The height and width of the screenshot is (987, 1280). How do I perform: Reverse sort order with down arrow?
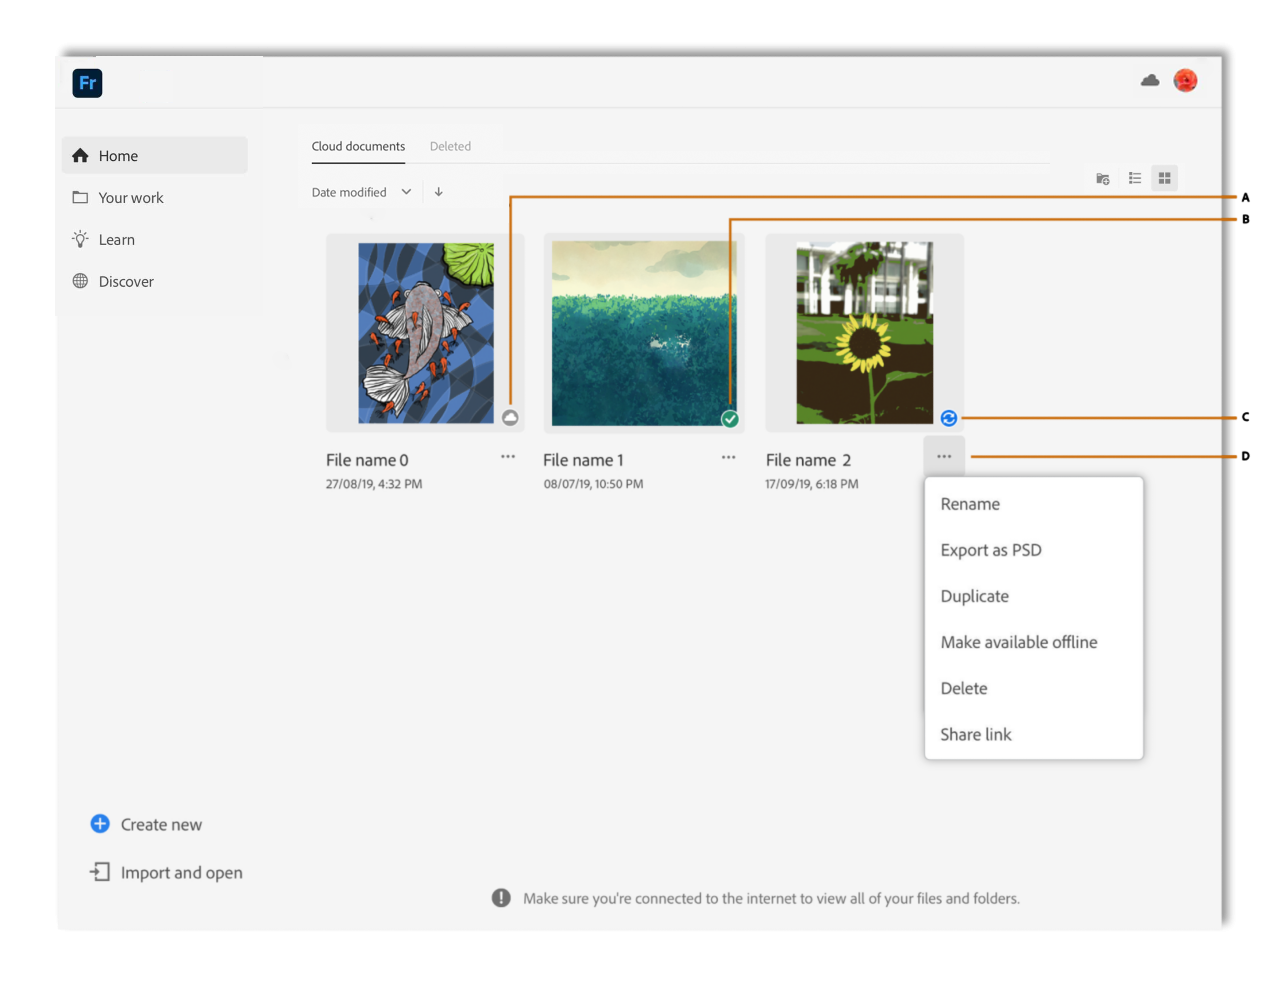point(438,192)
